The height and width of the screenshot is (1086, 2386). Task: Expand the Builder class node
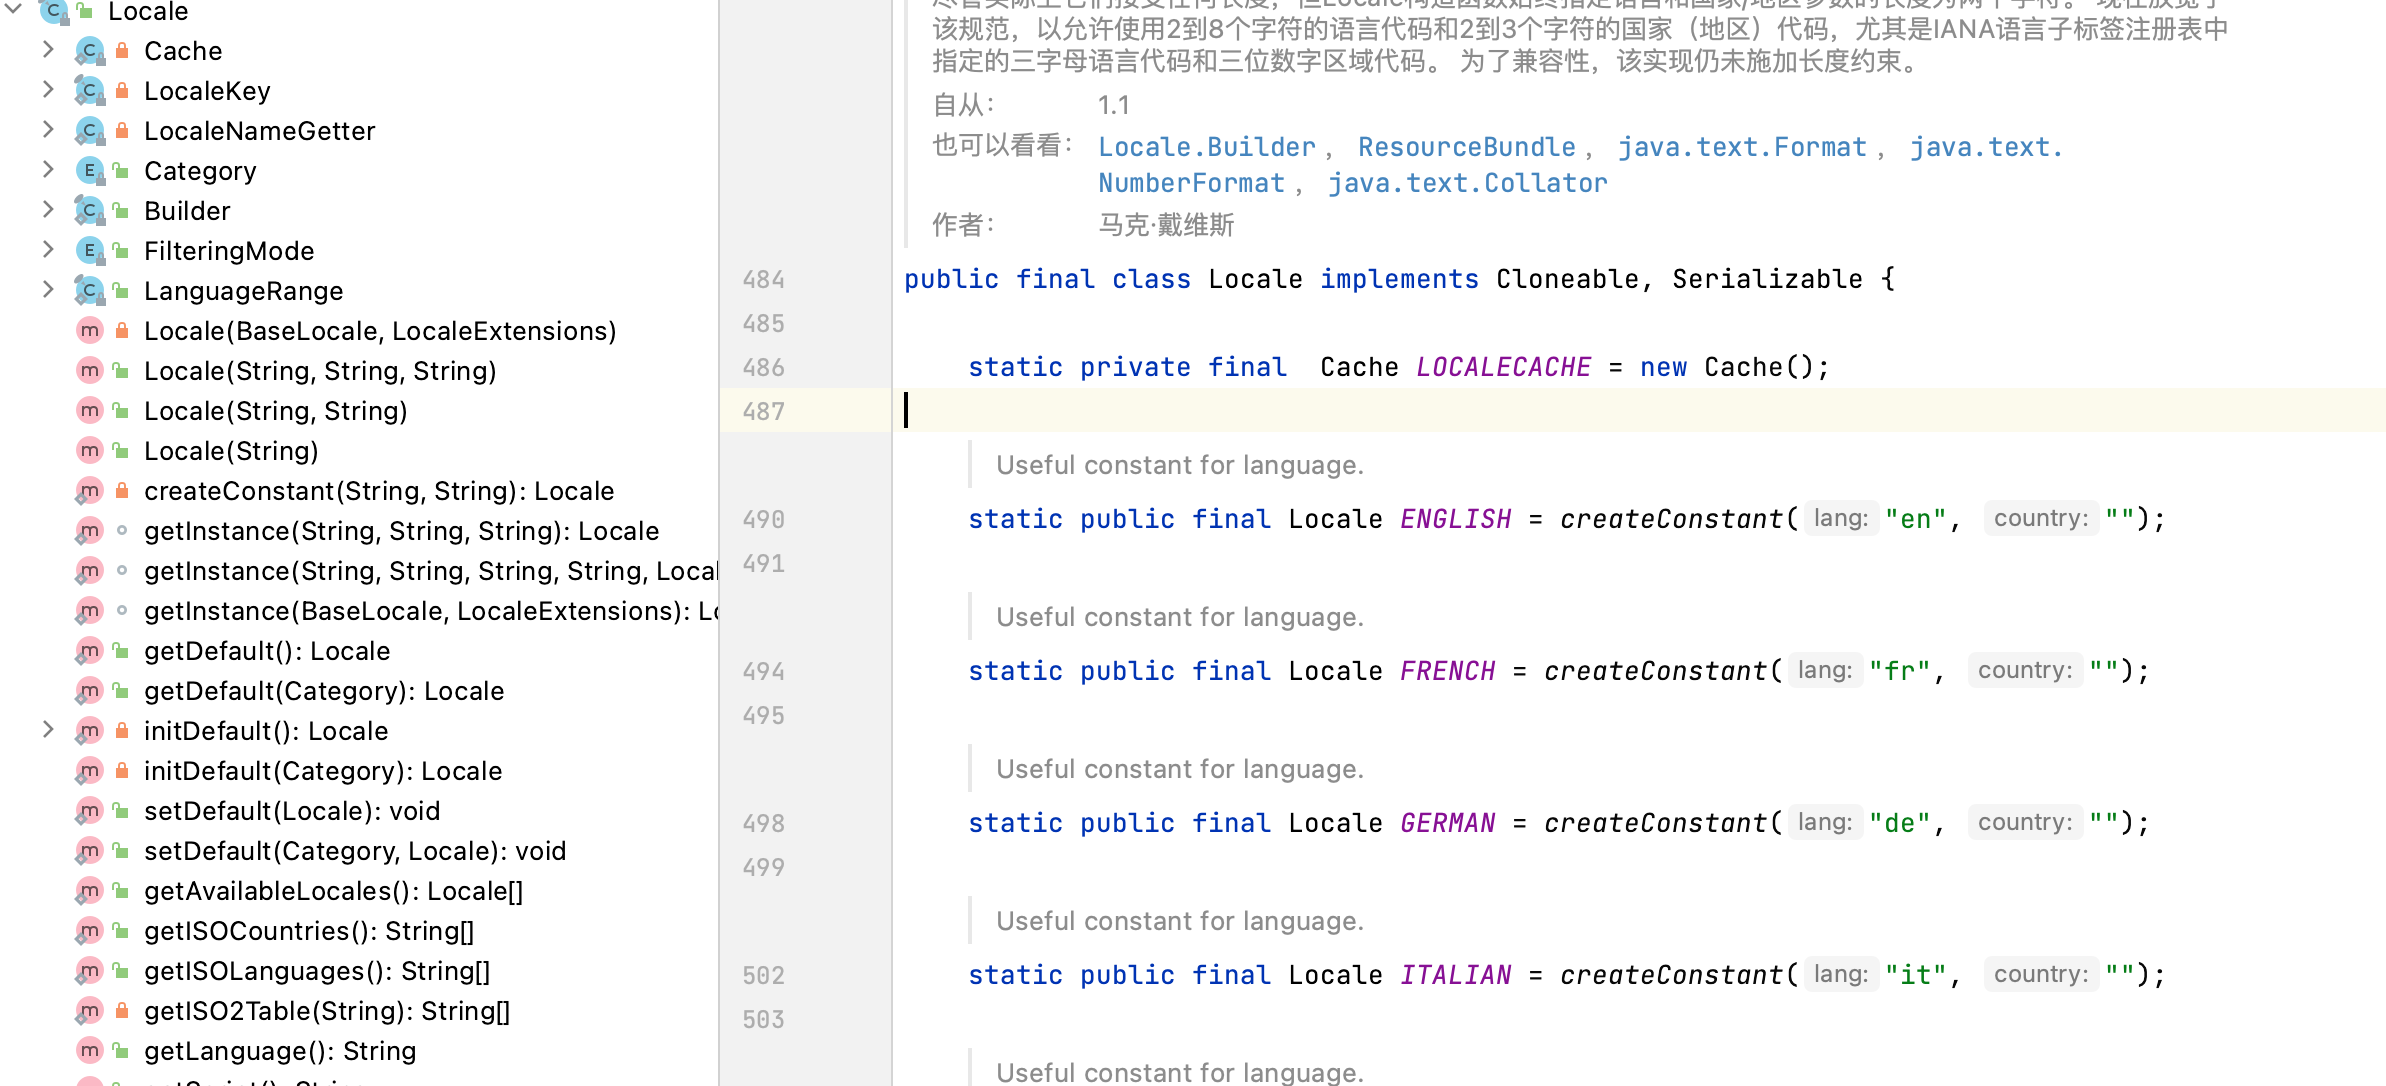(48, 210)
